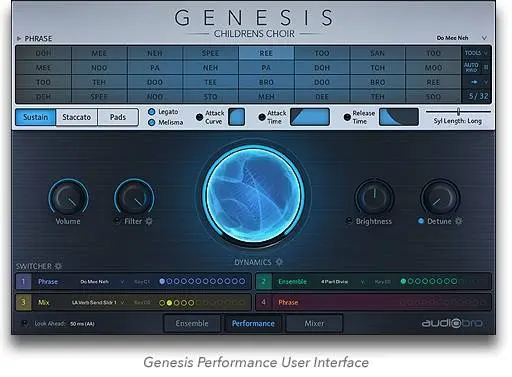The width and height of the screenshot is (512, 377).
Task: Switch to the Performance page tab
Action: point(253,323)
